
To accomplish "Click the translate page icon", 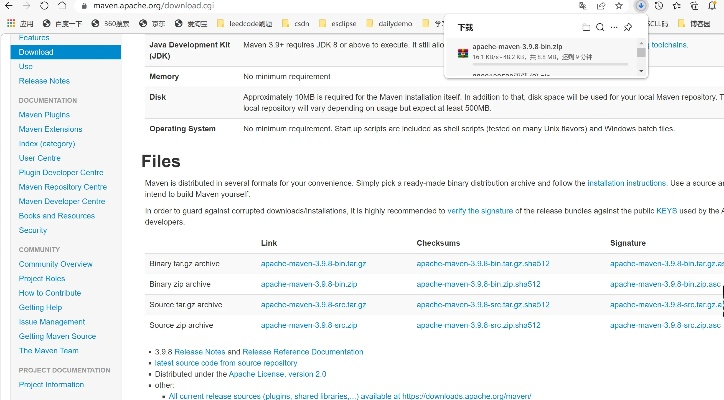I will 582,5.
